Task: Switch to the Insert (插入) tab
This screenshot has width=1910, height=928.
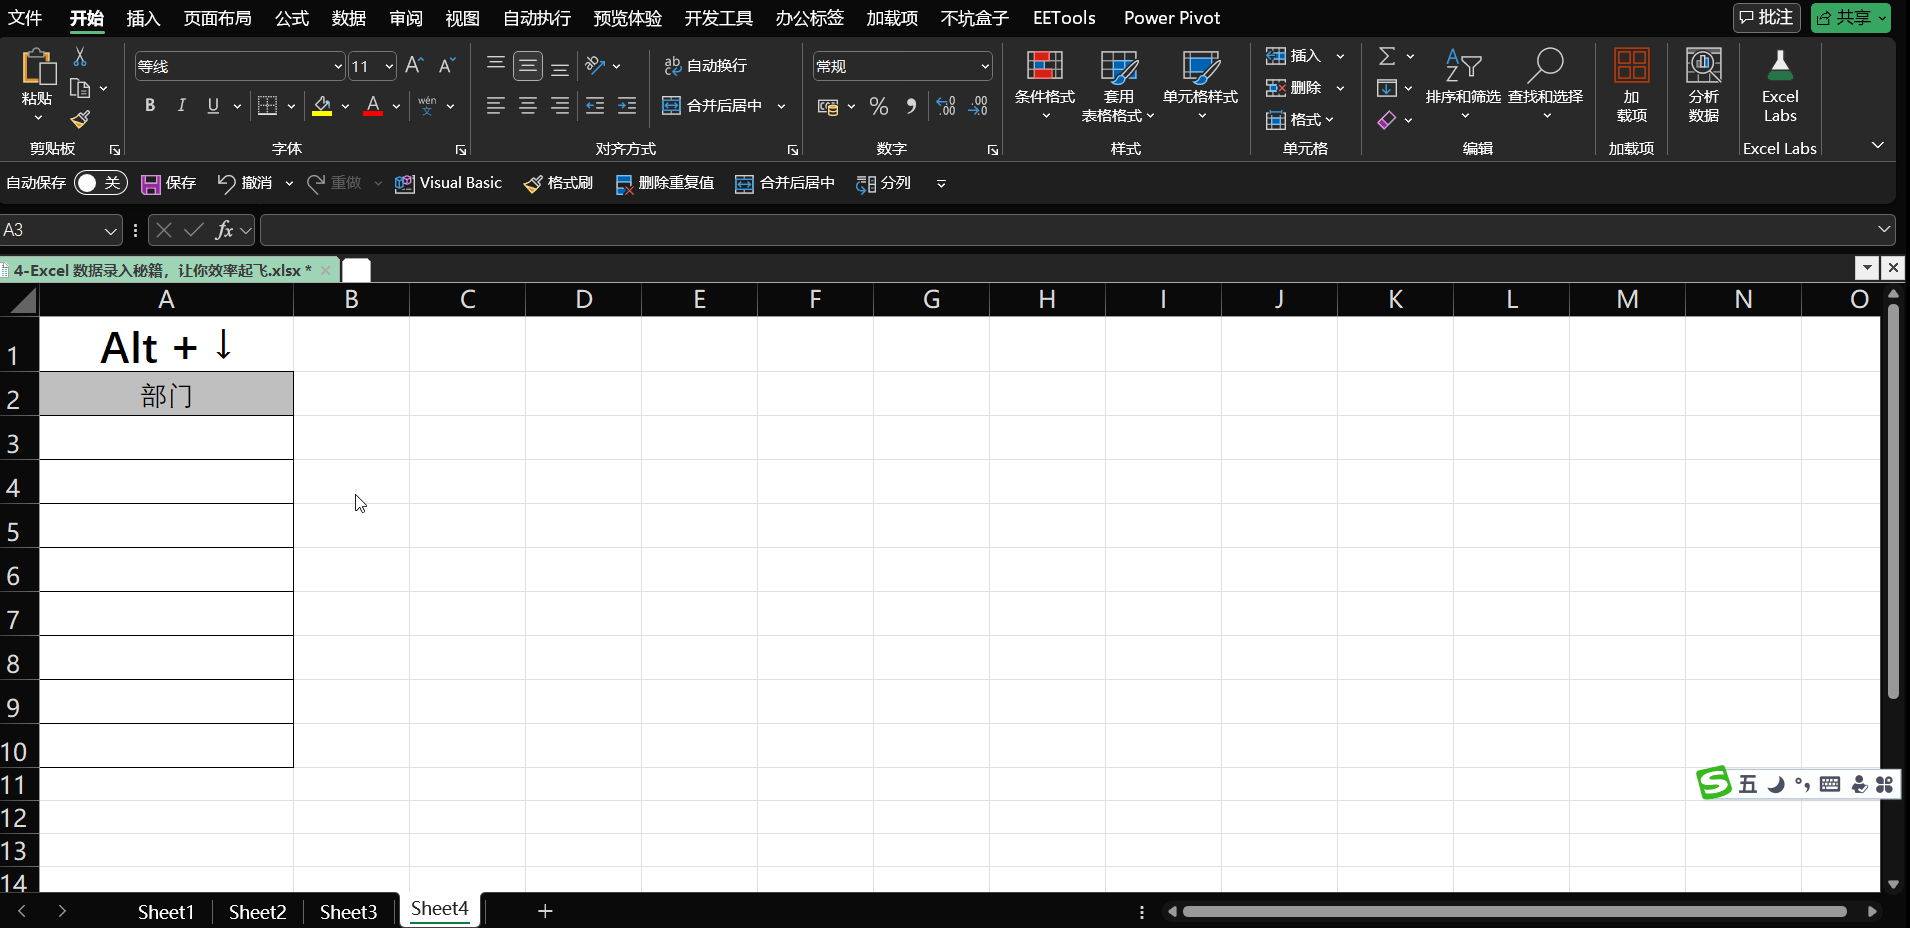Action: (143, 18)
